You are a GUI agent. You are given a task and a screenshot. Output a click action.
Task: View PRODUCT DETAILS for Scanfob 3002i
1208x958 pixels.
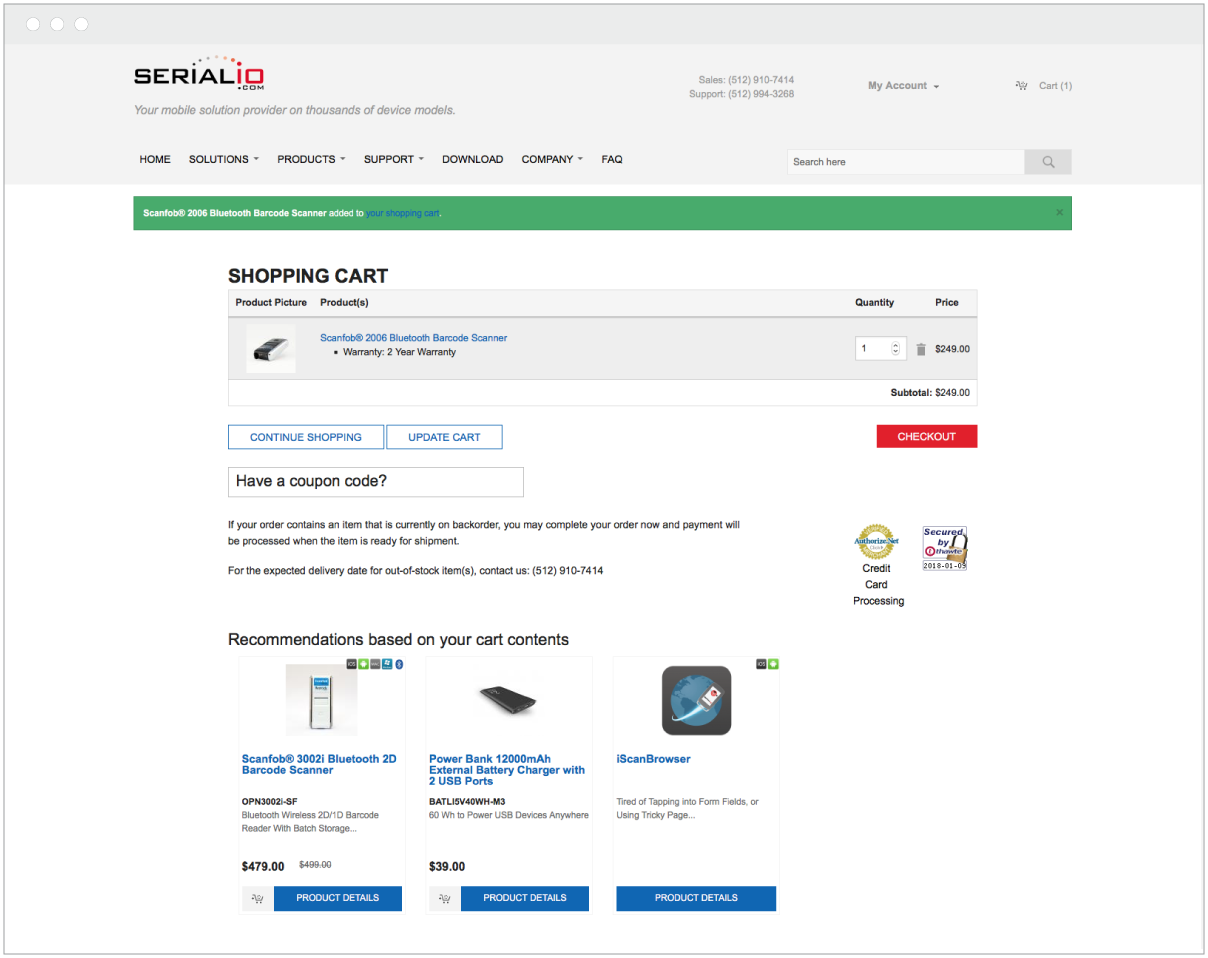pyautogui.click(x=337, y=898)
